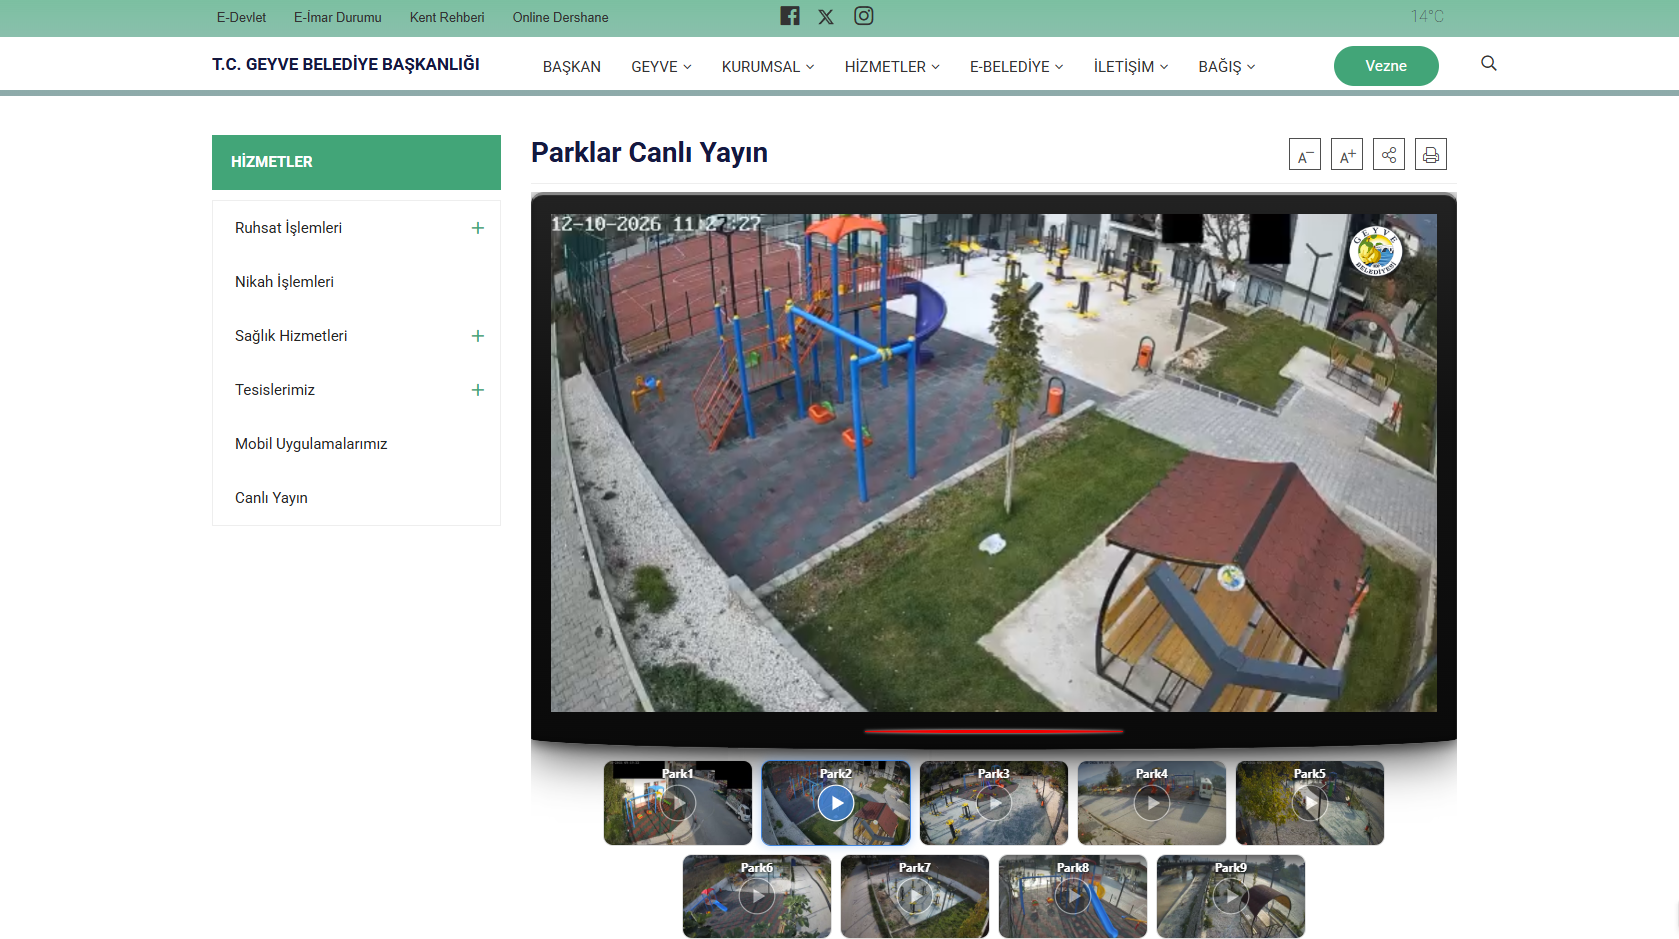Open the BAĞIŞ dropdown menu

tap(1227, 67)
